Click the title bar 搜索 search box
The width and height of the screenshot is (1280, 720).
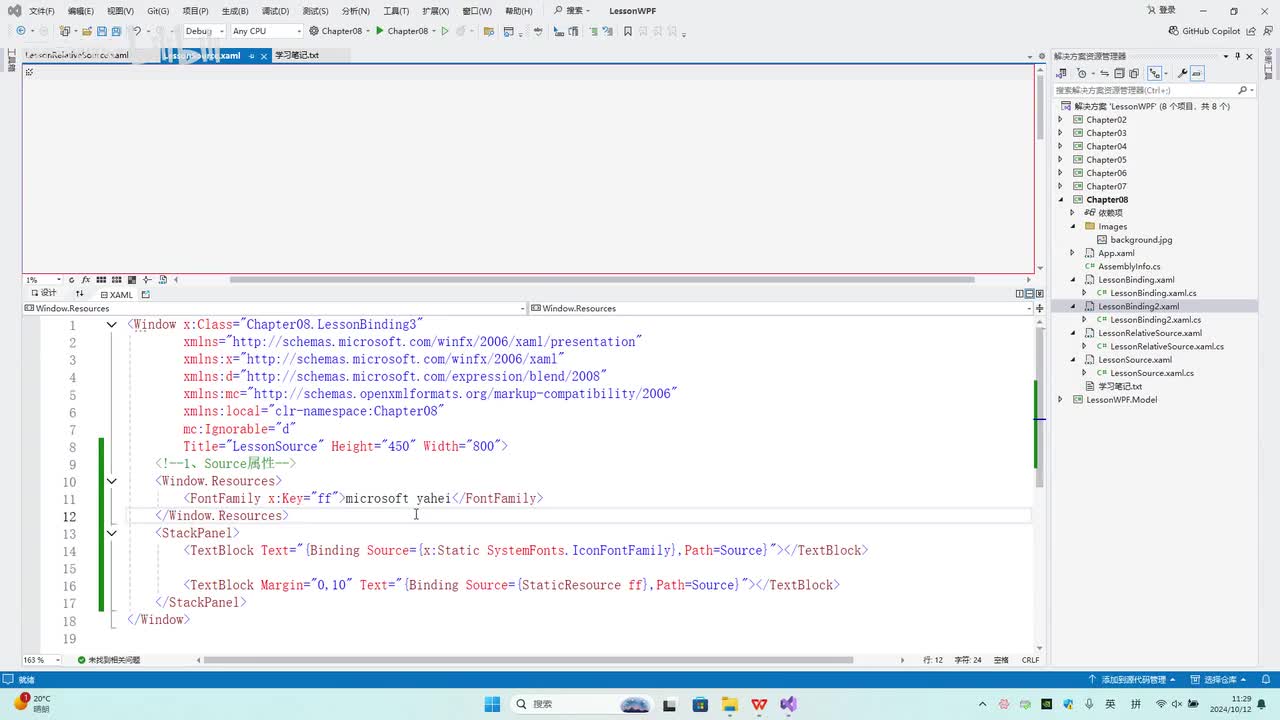pyautogui.click(x=572, y=11)
